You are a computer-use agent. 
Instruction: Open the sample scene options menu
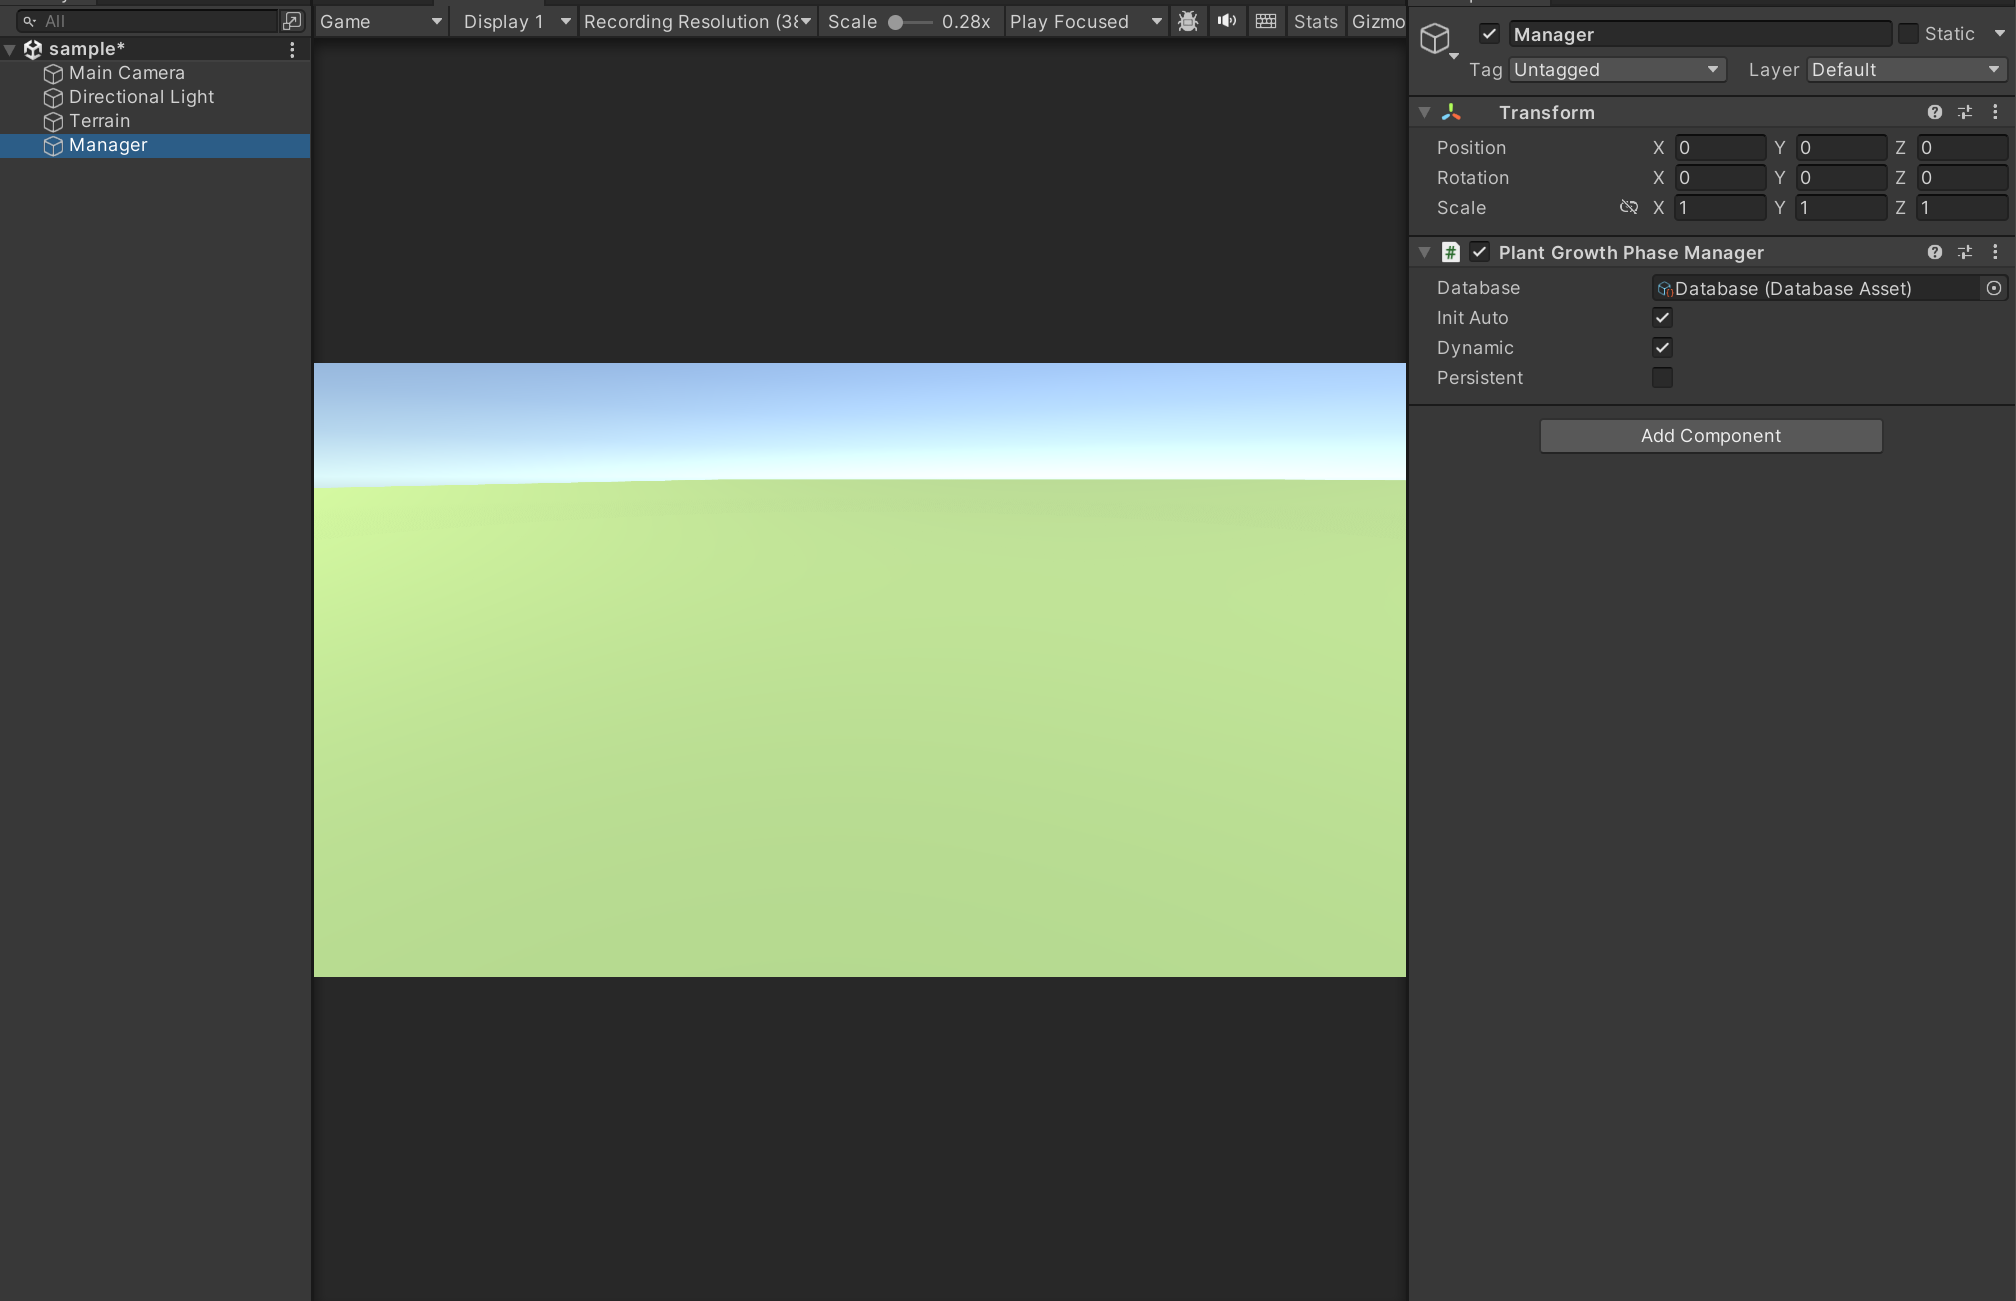(x=292, y=49)
